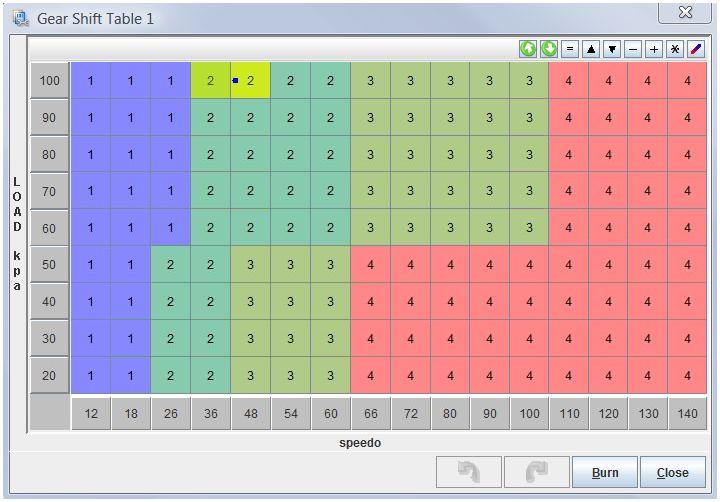Click the green down-arrow table icon

click(x=549, y=49)
